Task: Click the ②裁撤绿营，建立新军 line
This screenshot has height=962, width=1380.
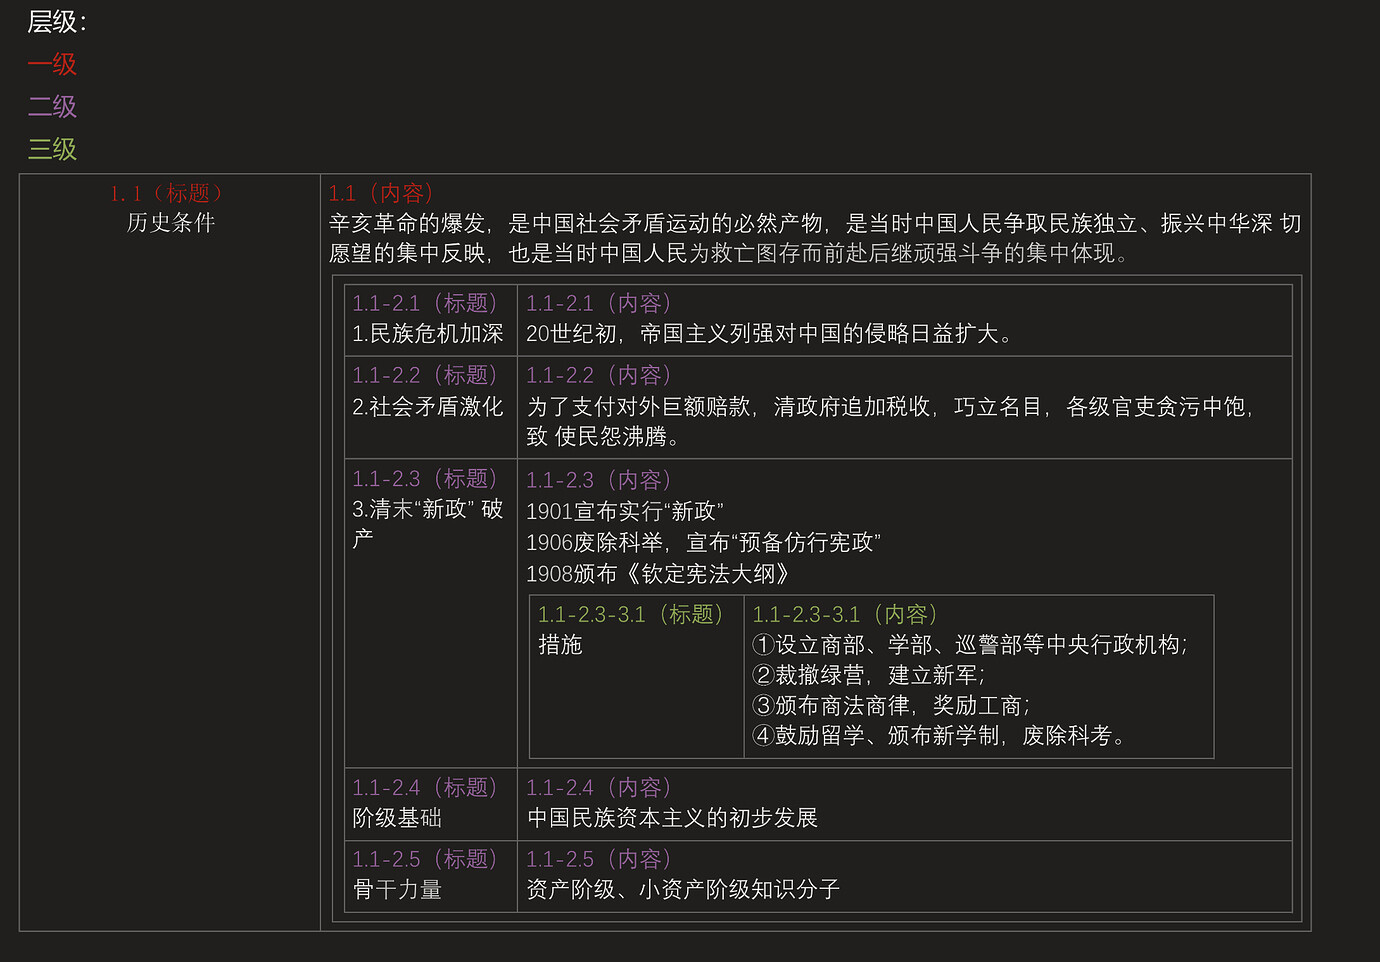Action: point(868,676)
